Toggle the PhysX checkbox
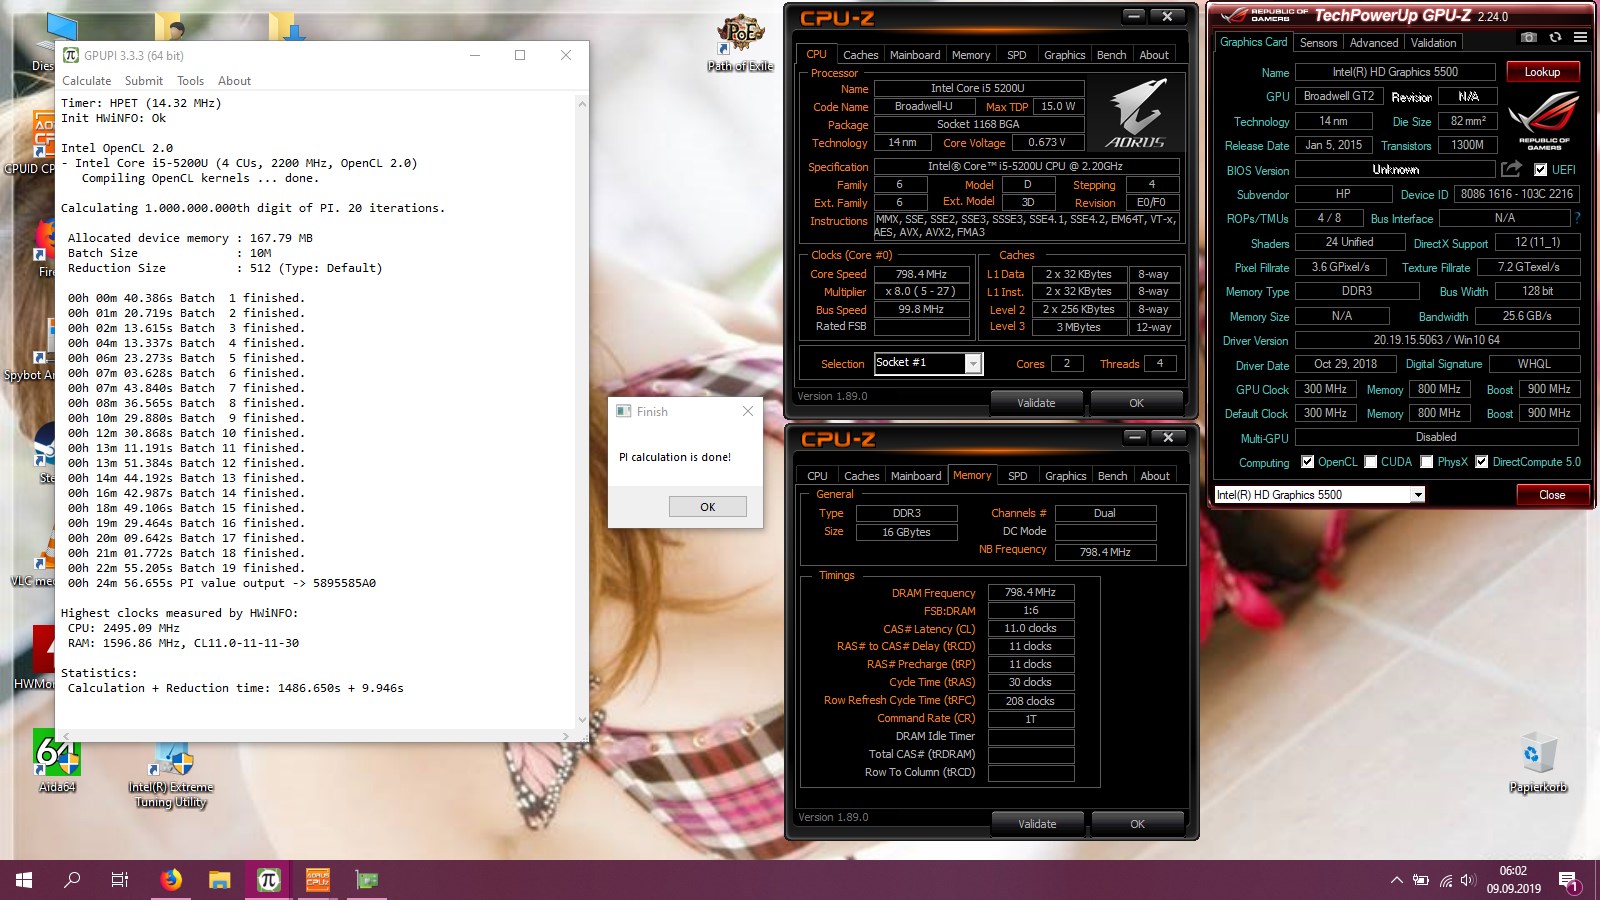 1427,462
